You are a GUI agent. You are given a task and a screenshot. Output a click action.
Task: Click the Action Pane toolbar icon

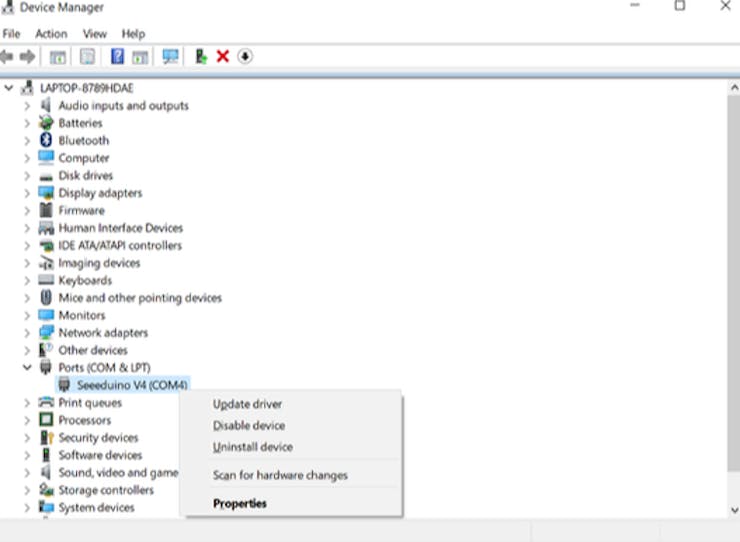pos(140,57)
